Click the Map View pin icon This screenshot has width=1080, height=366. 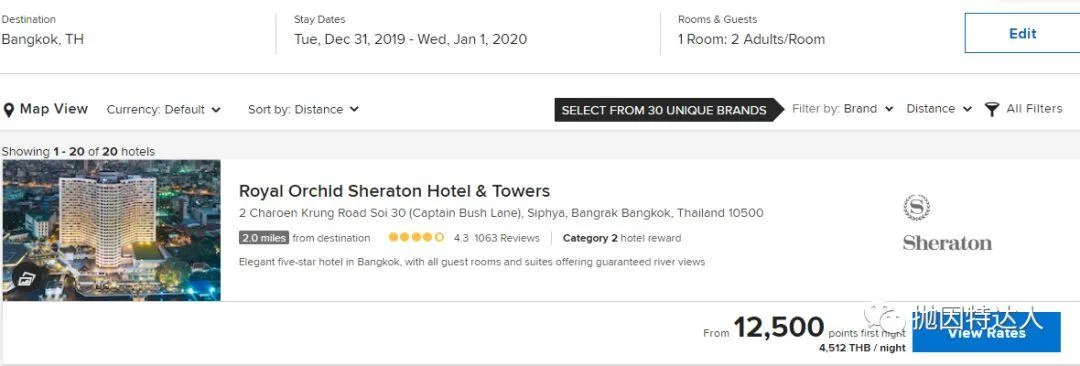click(x=9, y=110)
